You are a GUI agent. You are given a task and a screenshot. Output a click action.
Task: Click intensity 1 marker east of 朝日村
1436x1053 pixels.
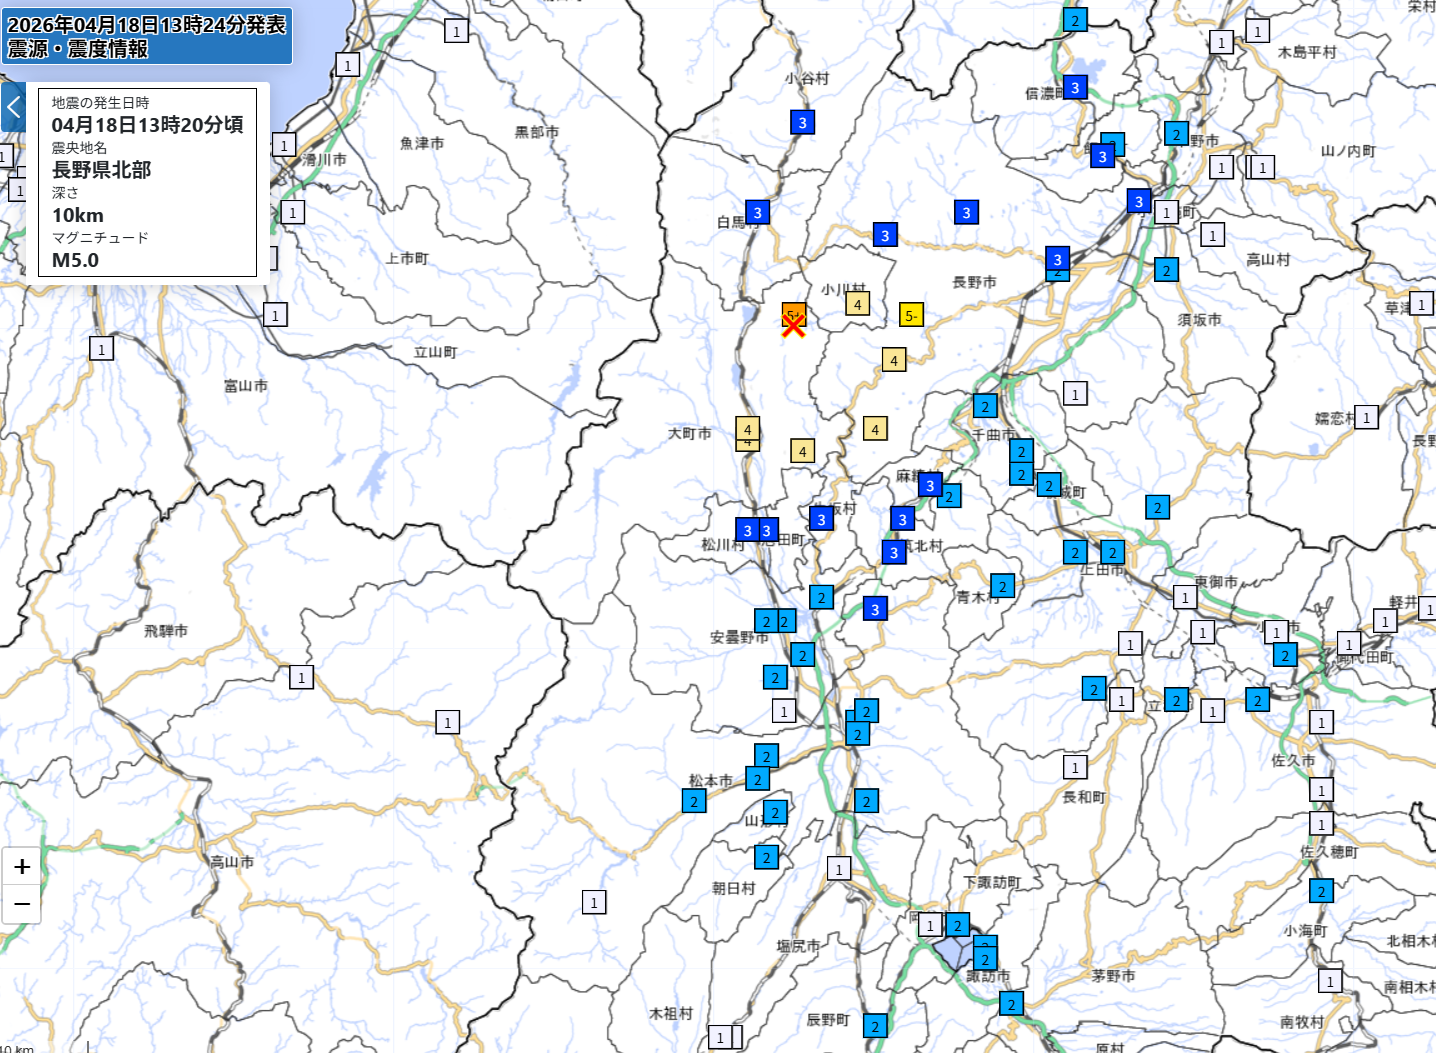click(x=838, y=869)
